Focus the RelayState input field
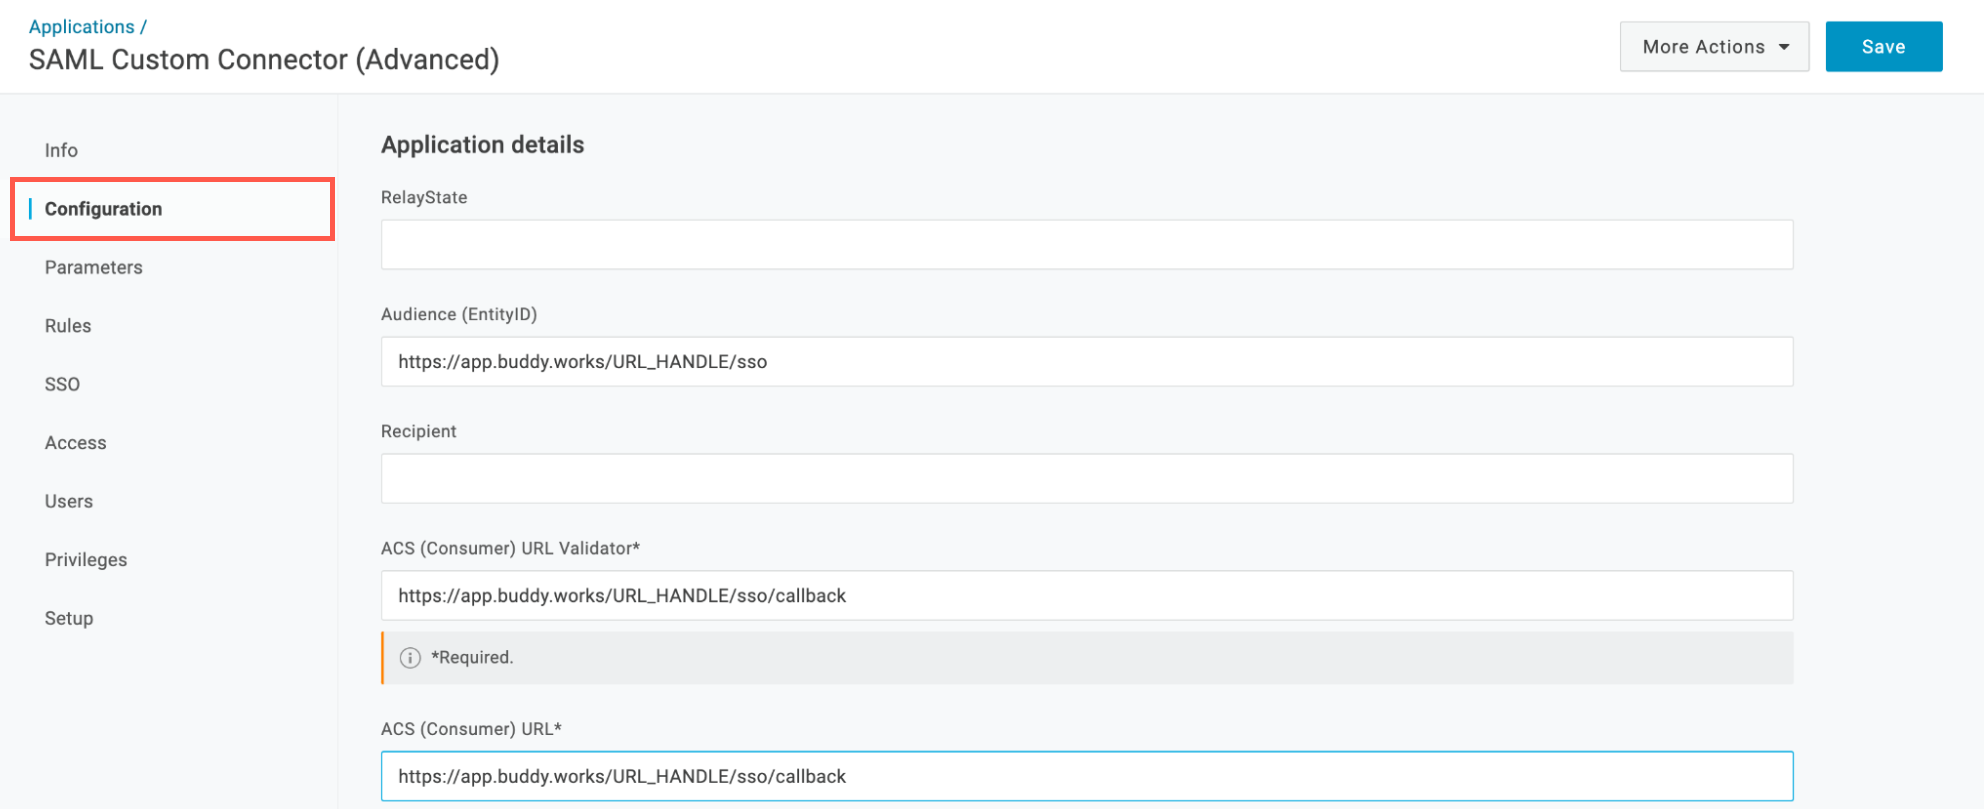The width and height of the screenshot is (1984, 809). [1087, 245]
